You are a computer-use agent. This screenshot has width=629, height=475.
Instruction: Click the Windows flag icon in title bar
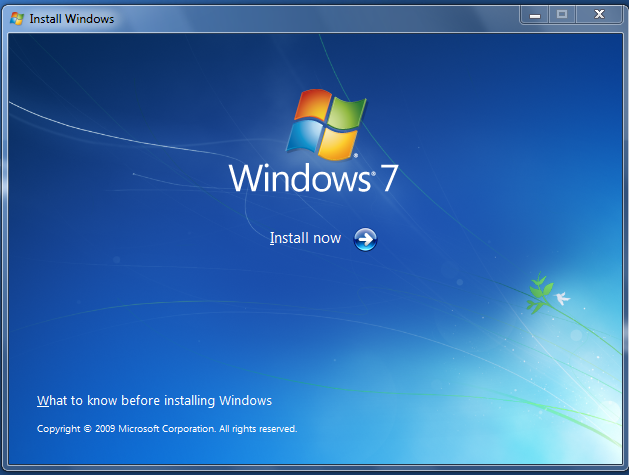(17, 18)
